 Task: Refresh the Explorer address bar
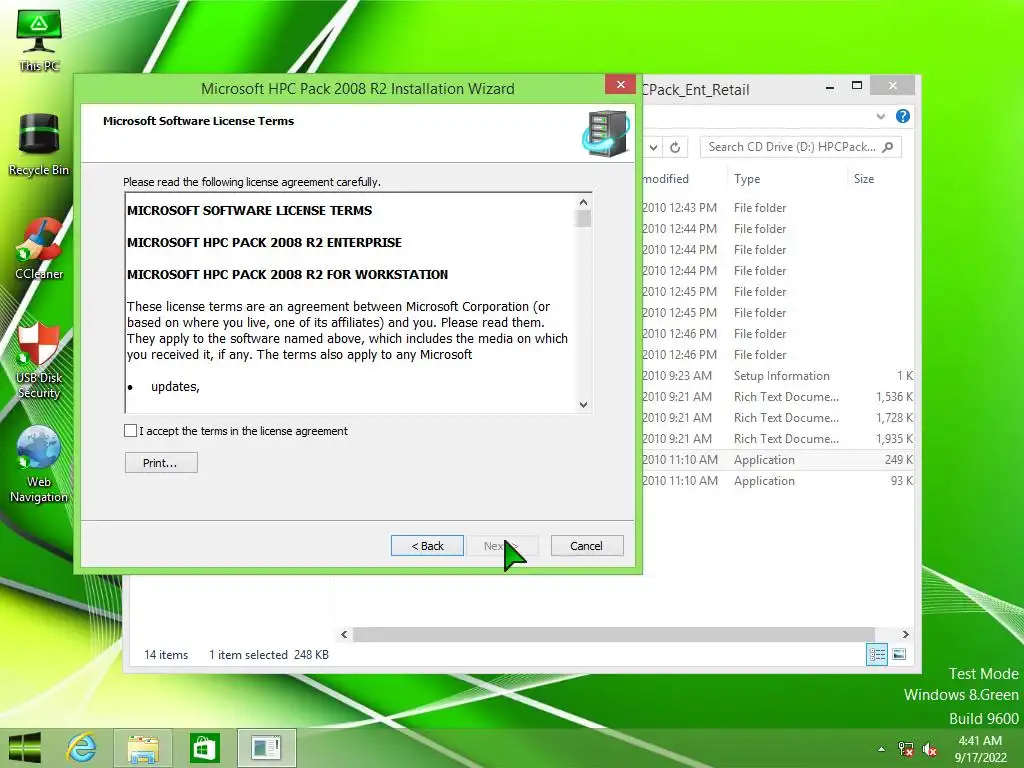pos(675,147)
